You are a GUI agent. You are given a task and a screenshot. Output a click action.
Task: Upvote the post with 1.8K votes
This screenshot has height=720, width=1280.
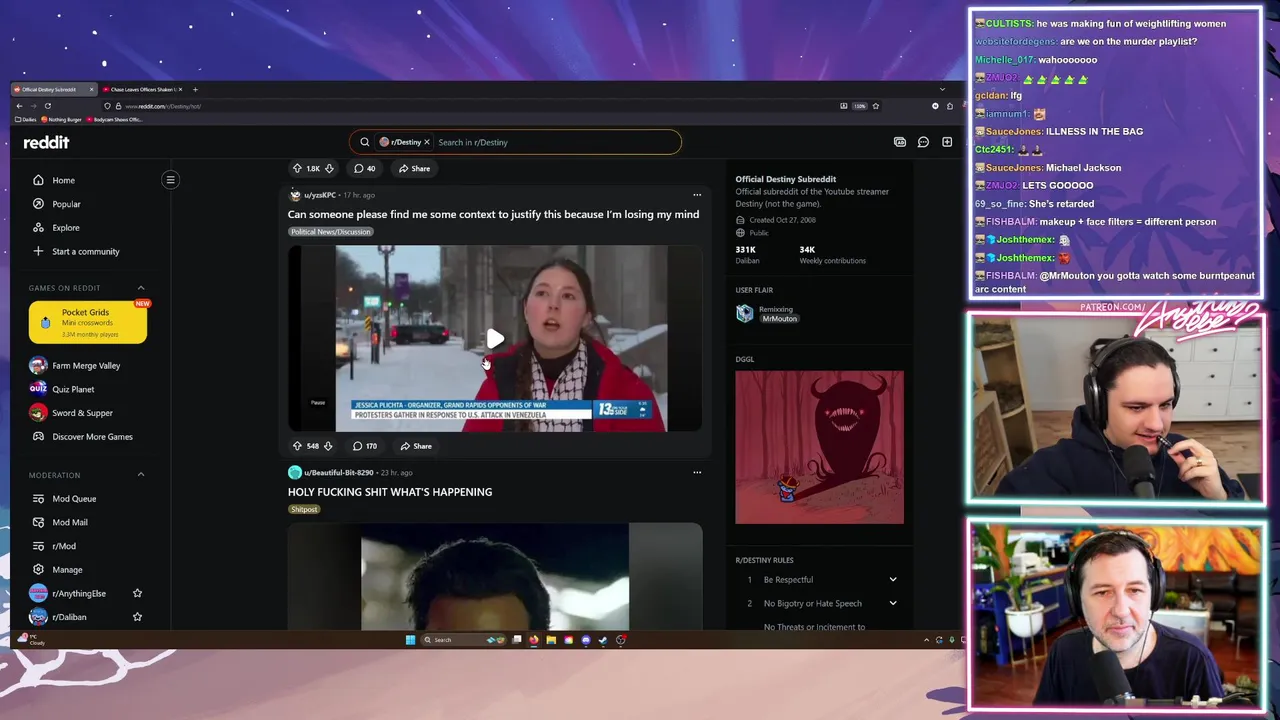(296, 168)
